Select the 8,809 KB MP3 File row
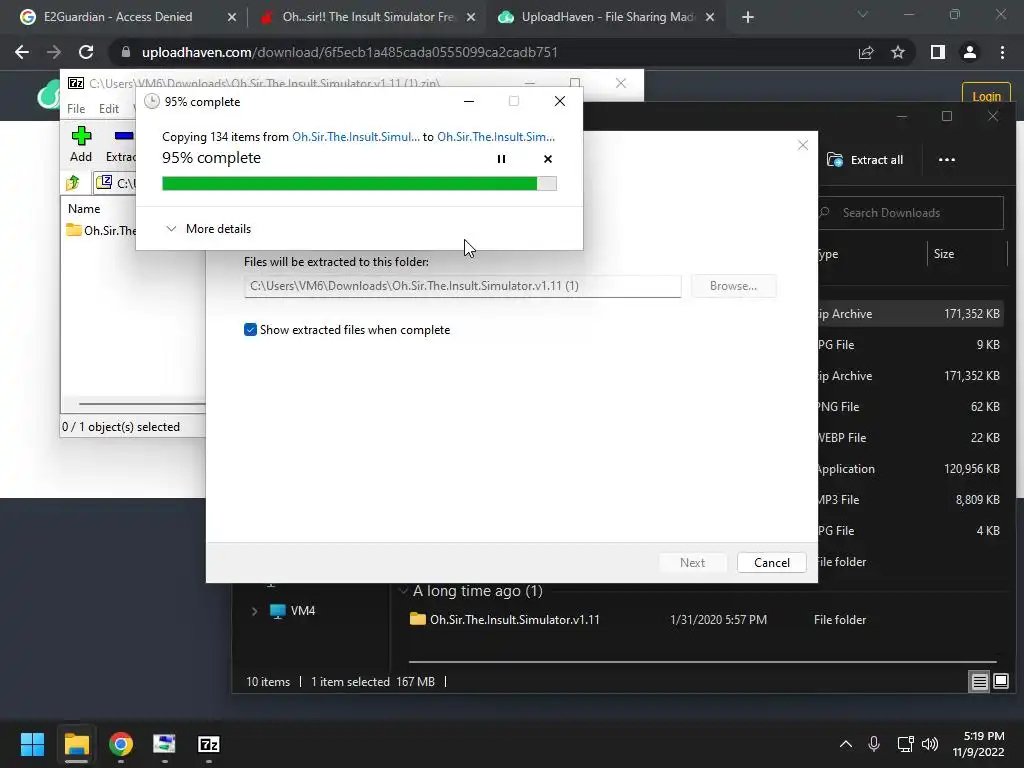The width and height of the screenshot is (1024, 768). point(911,500)
